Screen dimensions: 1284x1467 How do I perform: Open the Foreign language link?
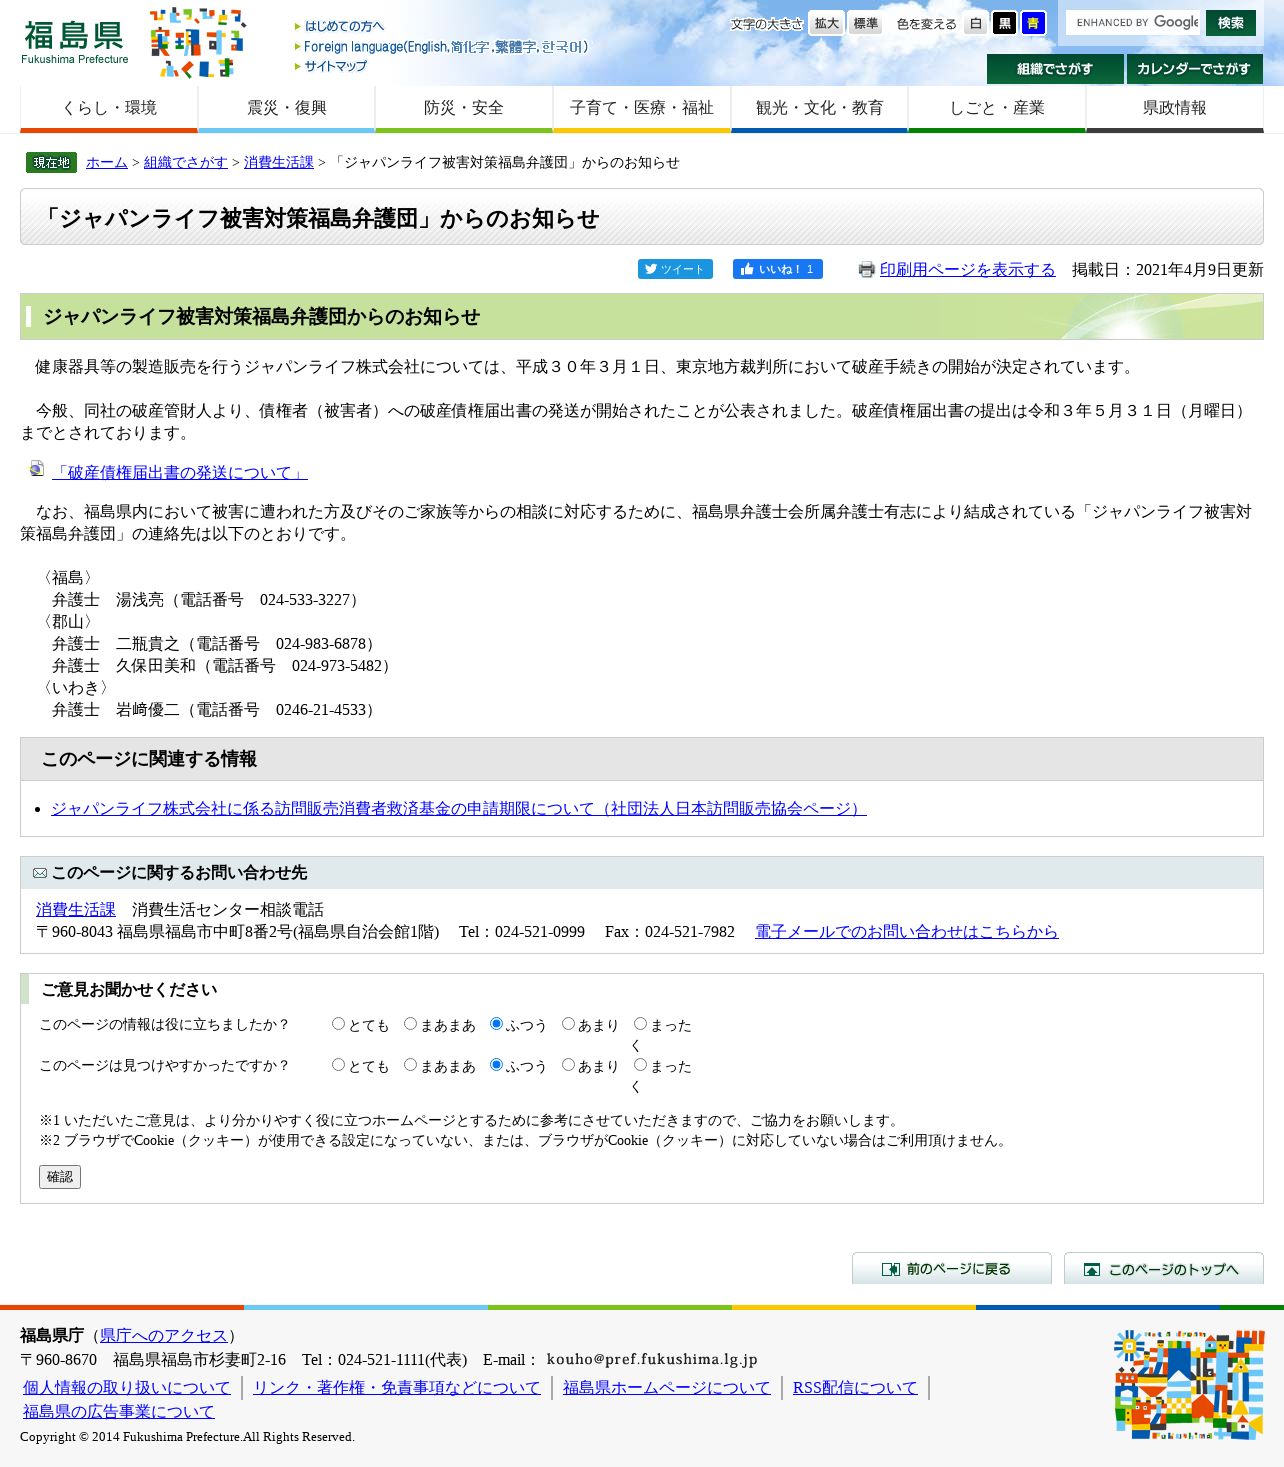[446, 46]
